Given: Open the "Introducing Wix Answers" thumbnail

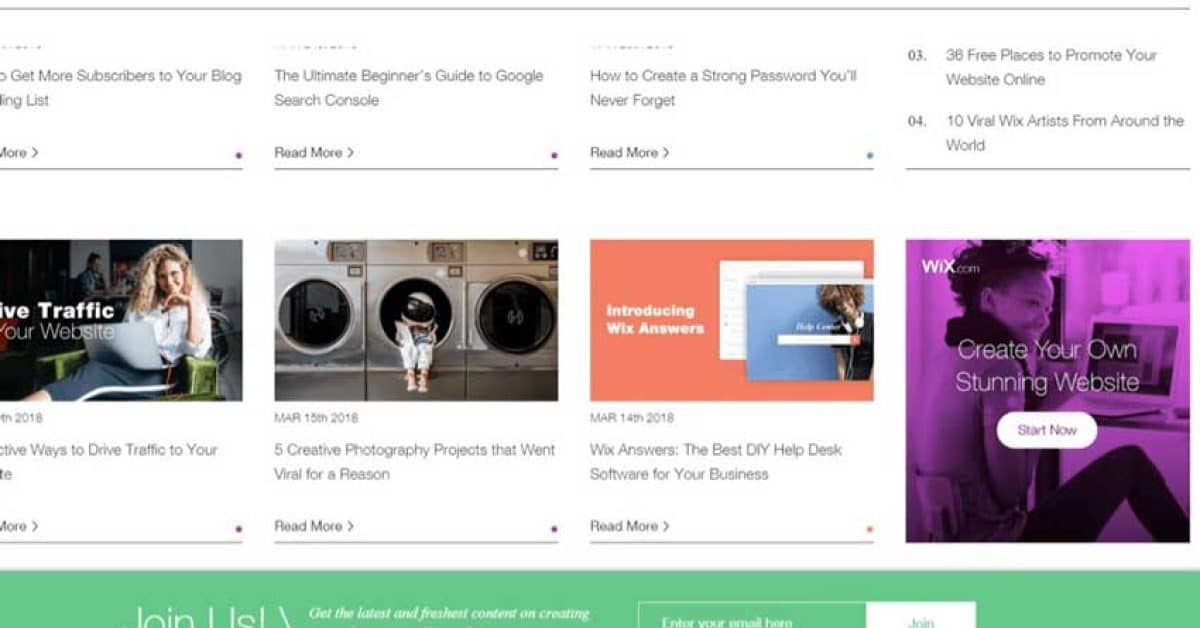Looking at the screenshot, I should 731,320.
